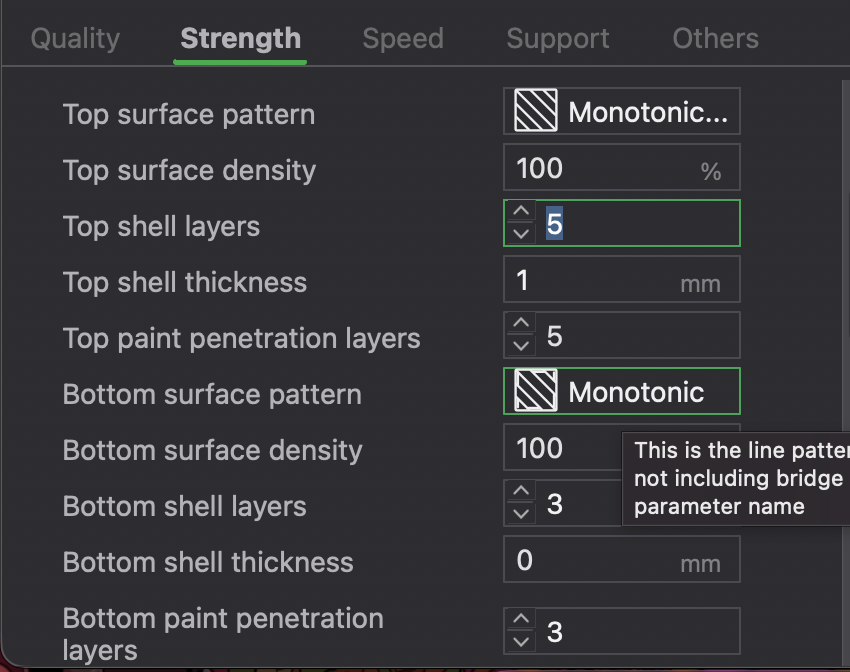Increase Bottom shell layers with up arrow
850x672 pixels.
[520, 492]
